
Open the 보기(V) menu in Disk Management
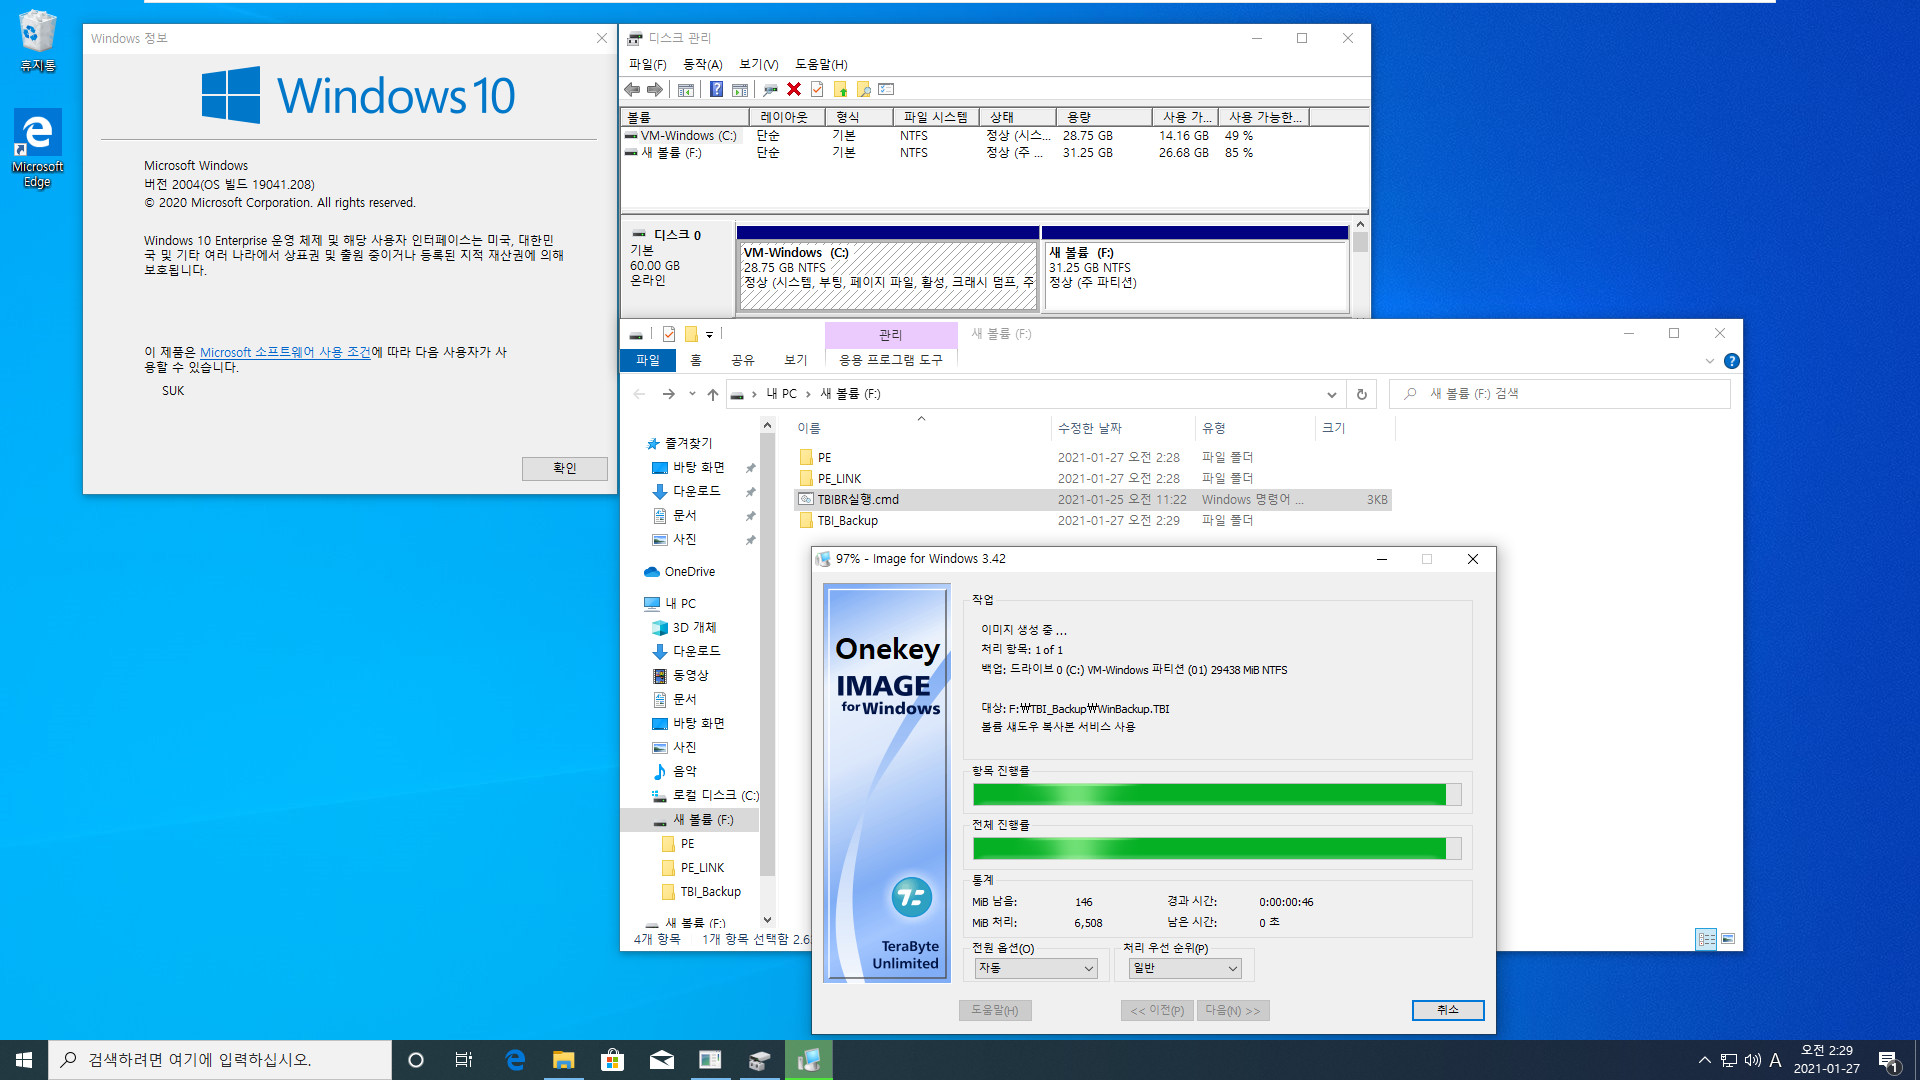(x=759, y=64)
